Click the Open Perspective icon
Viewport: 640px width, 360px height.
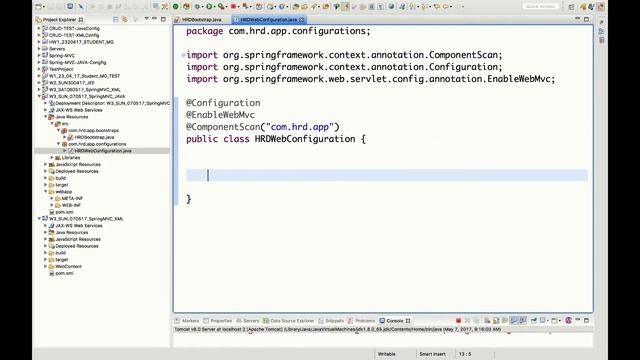coord(571,7)
